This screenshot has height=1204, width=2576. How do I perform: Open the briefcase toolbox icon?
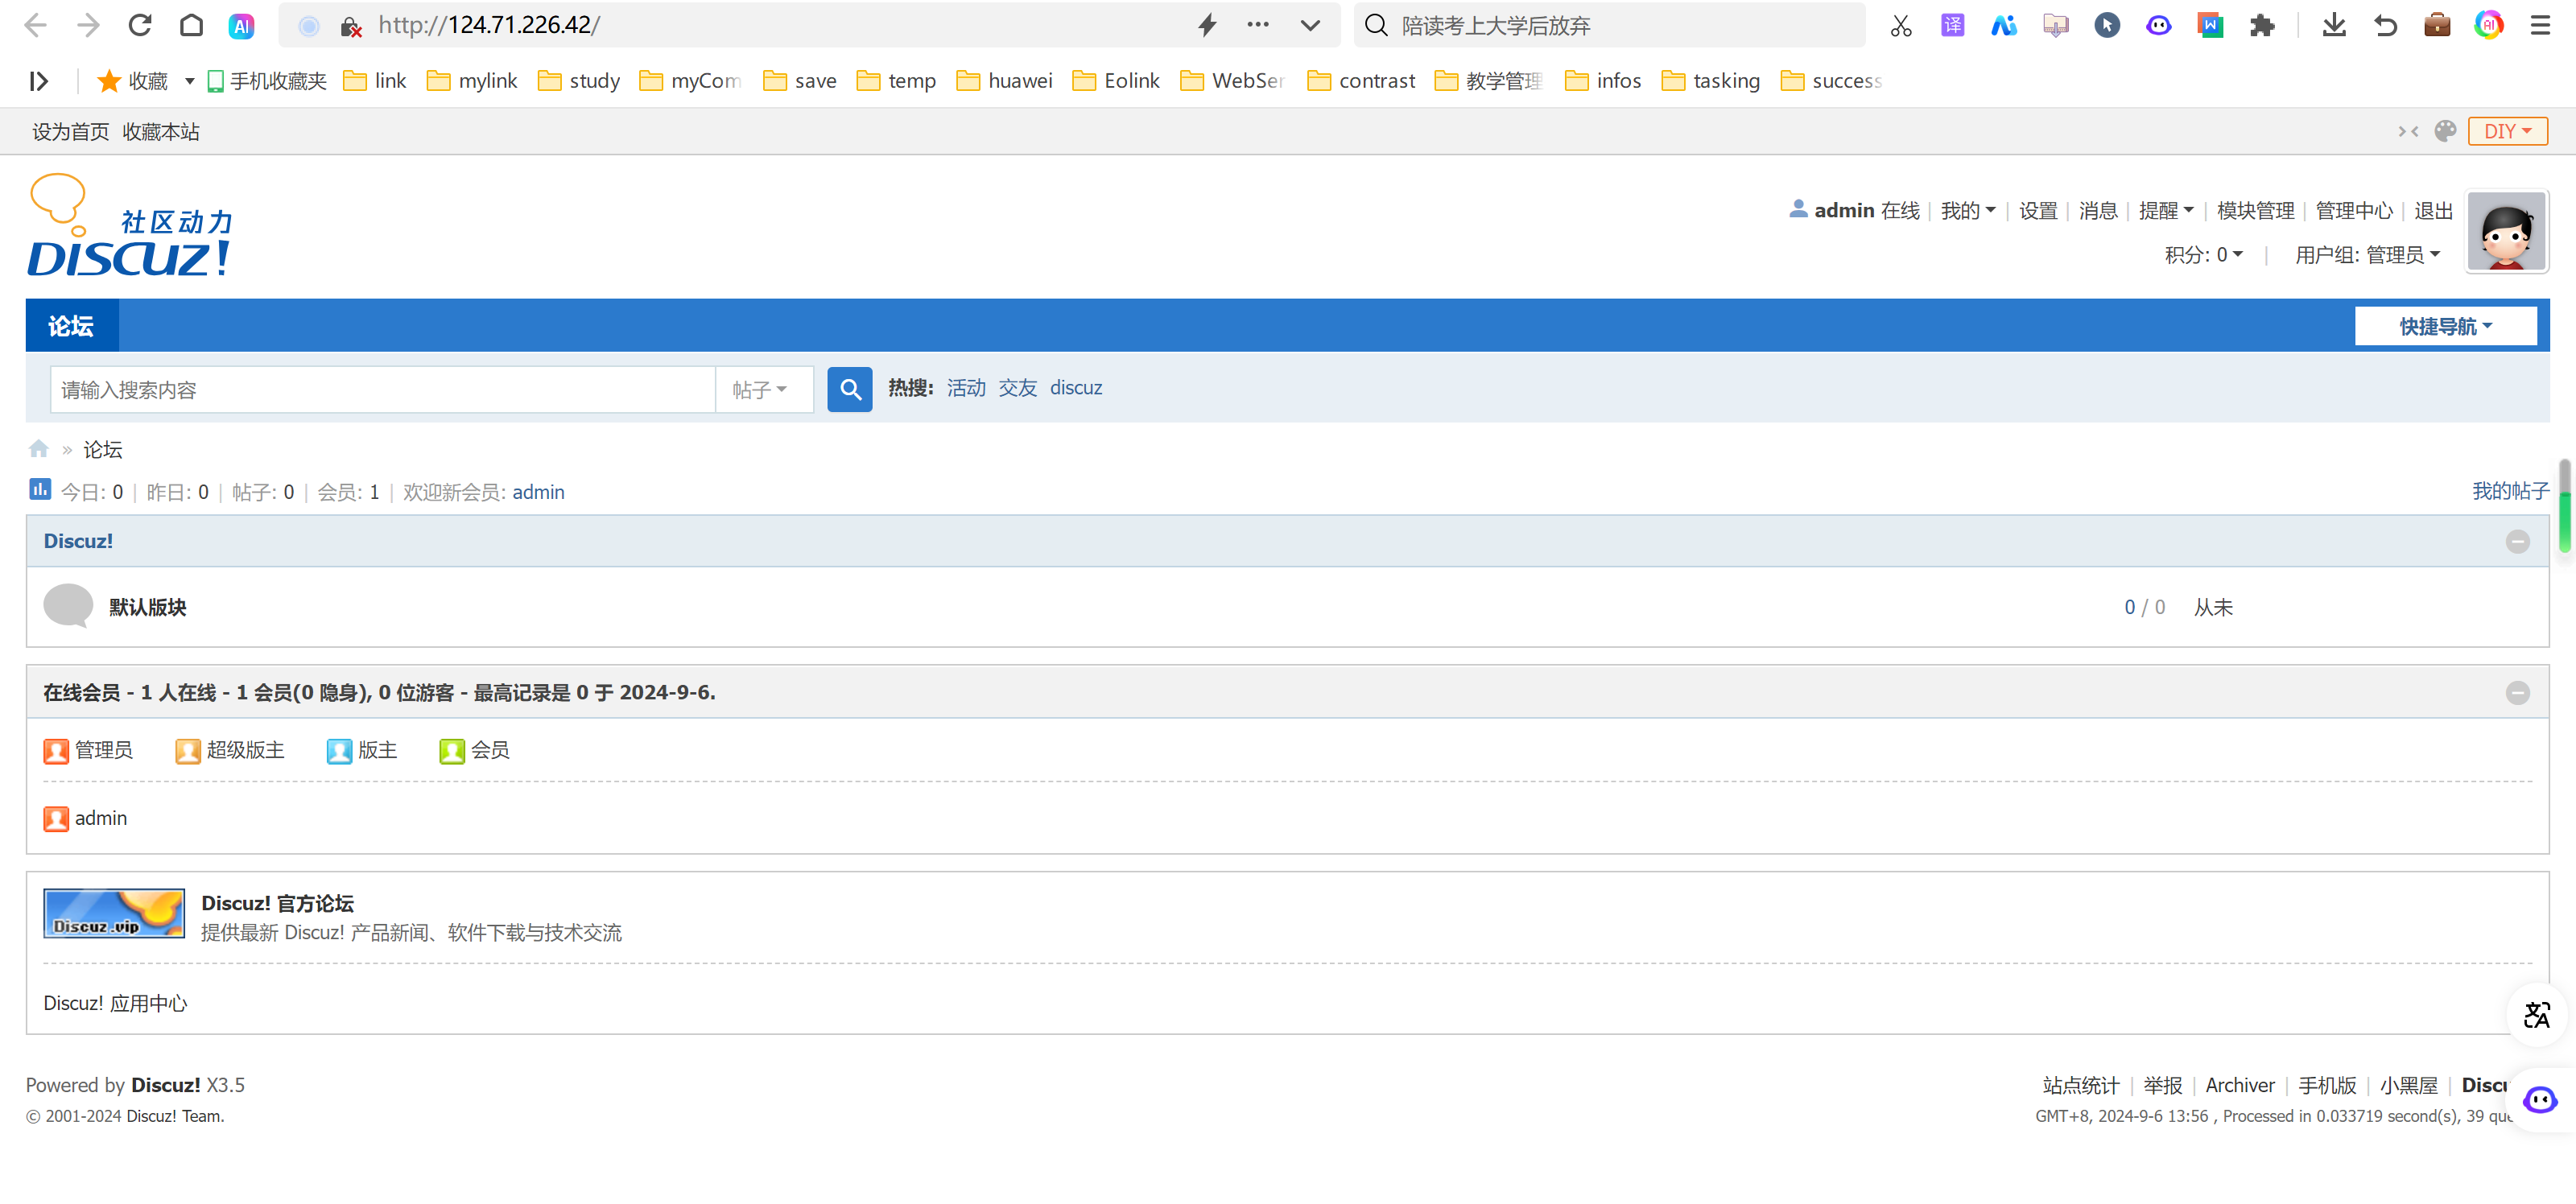click(2437, 25)
